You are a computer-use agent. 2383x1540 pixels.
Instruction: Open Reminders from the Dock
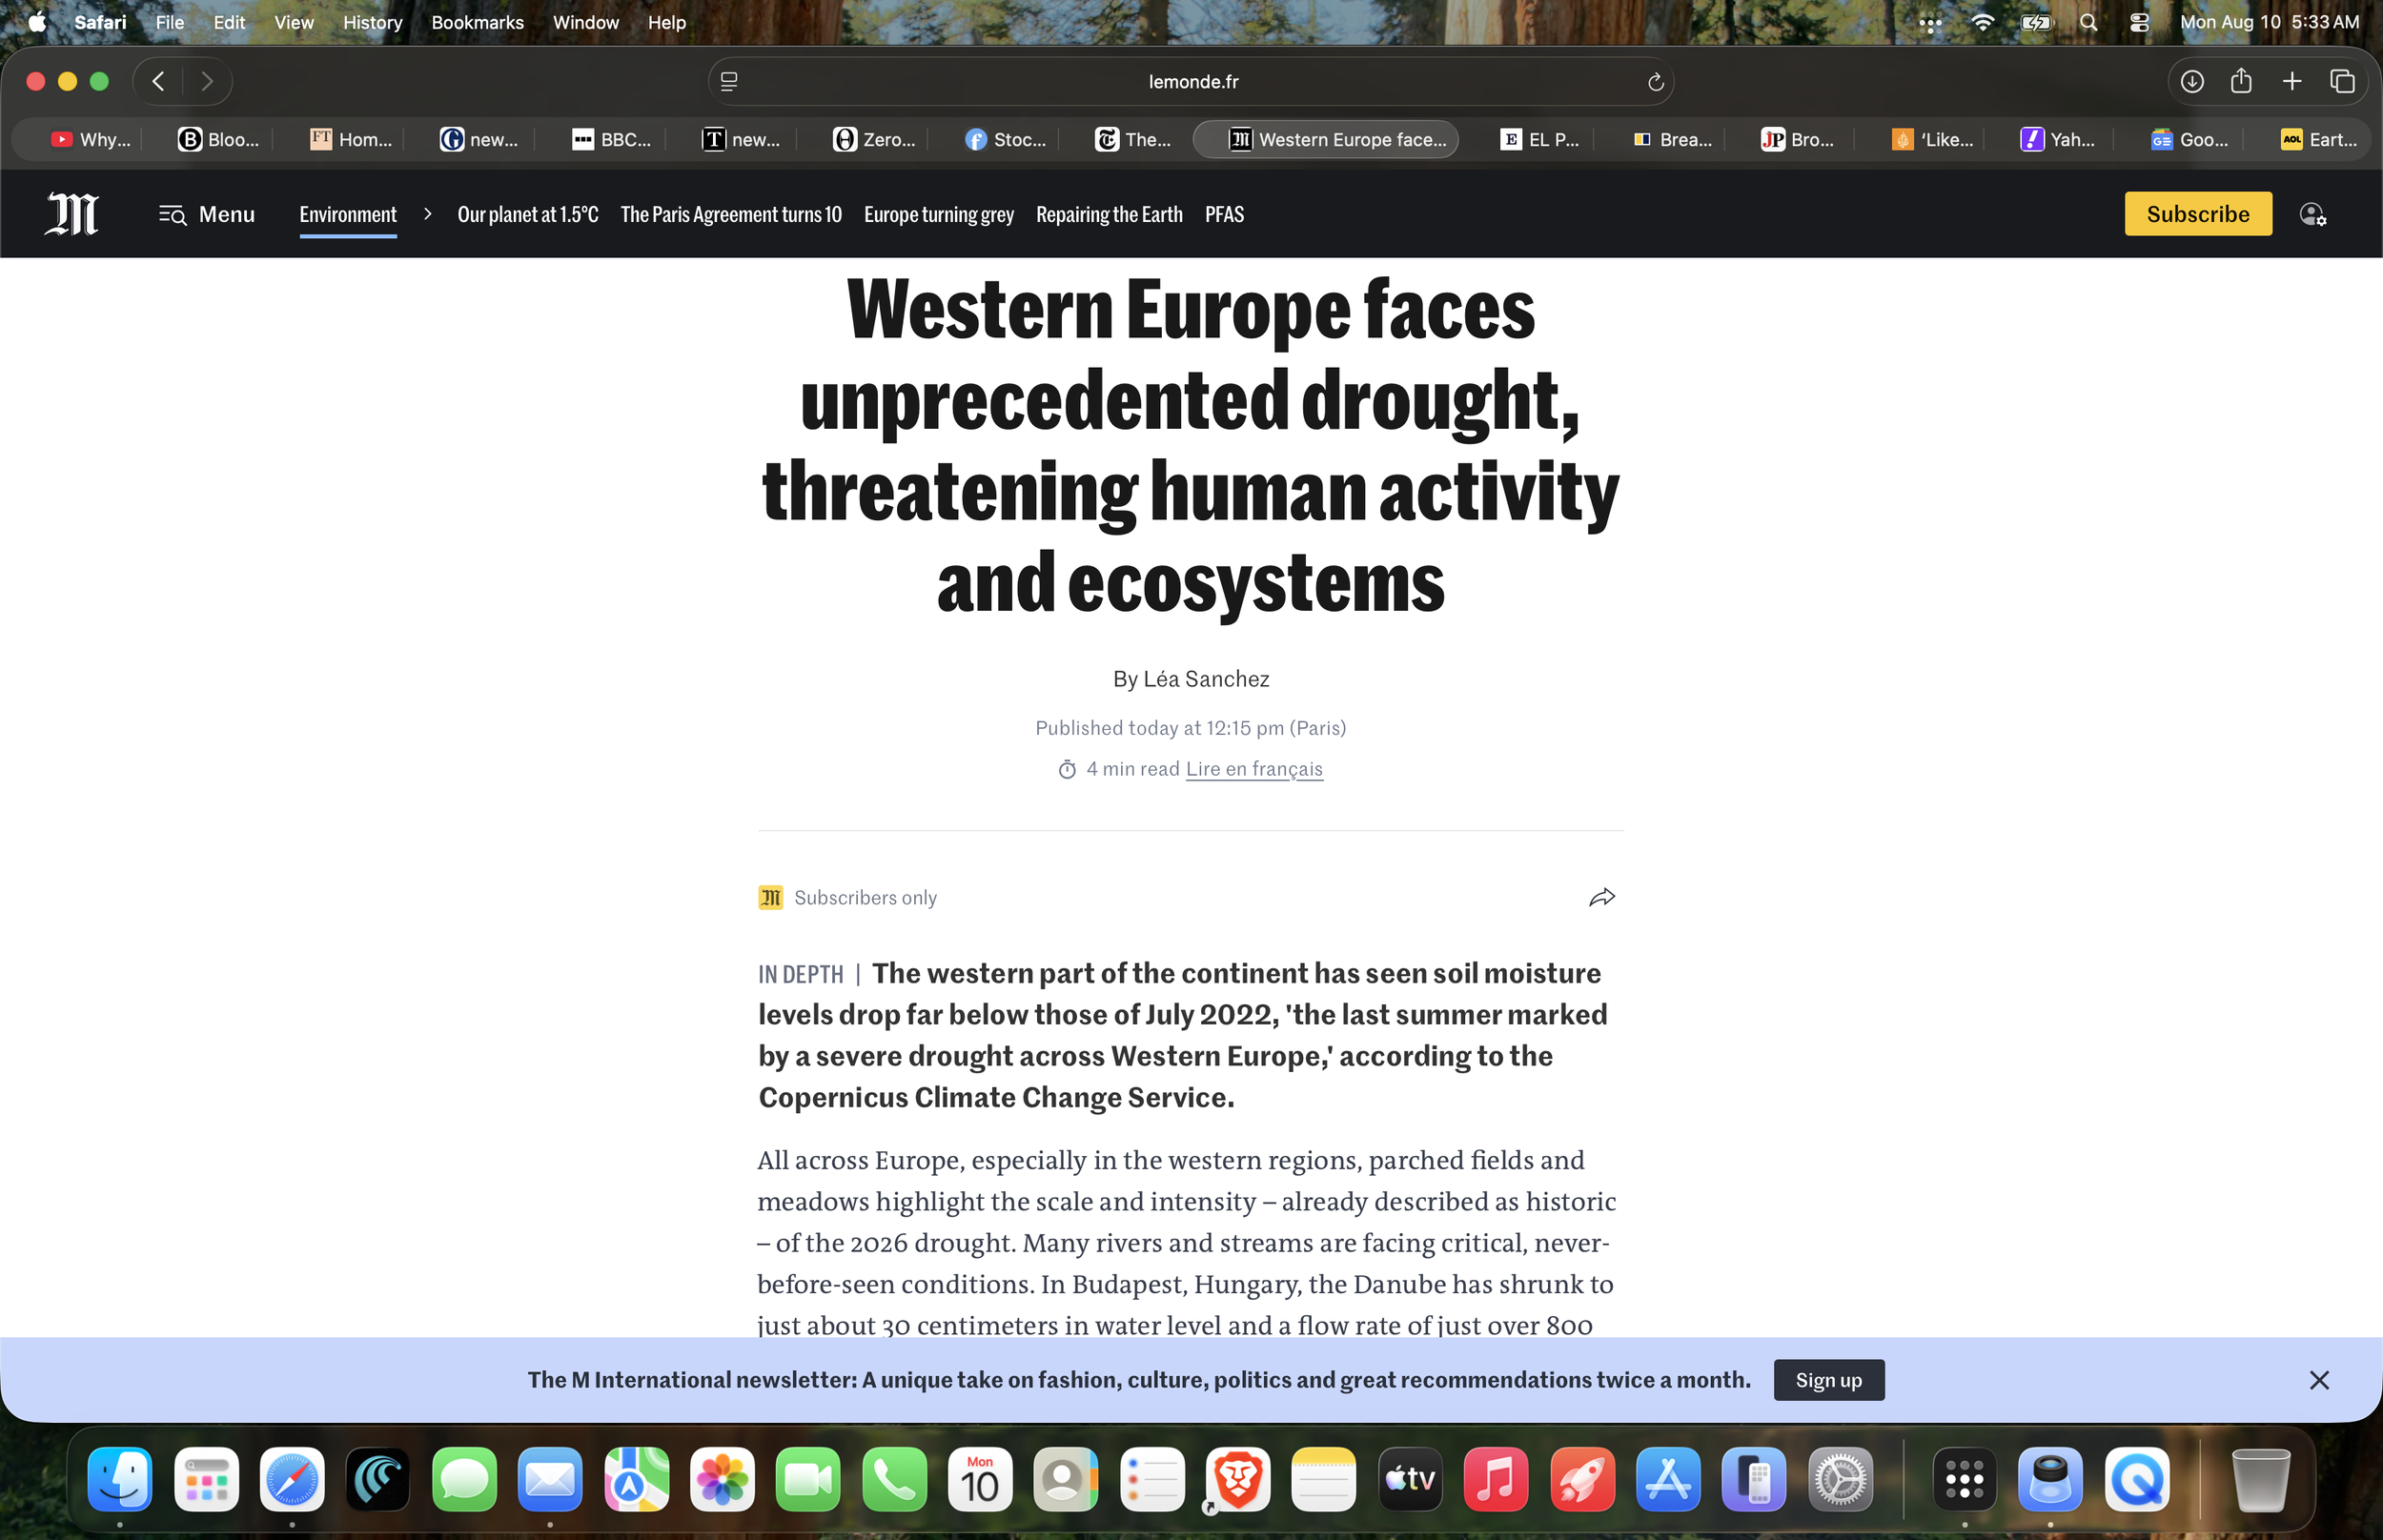(x=1152, y=1479)
